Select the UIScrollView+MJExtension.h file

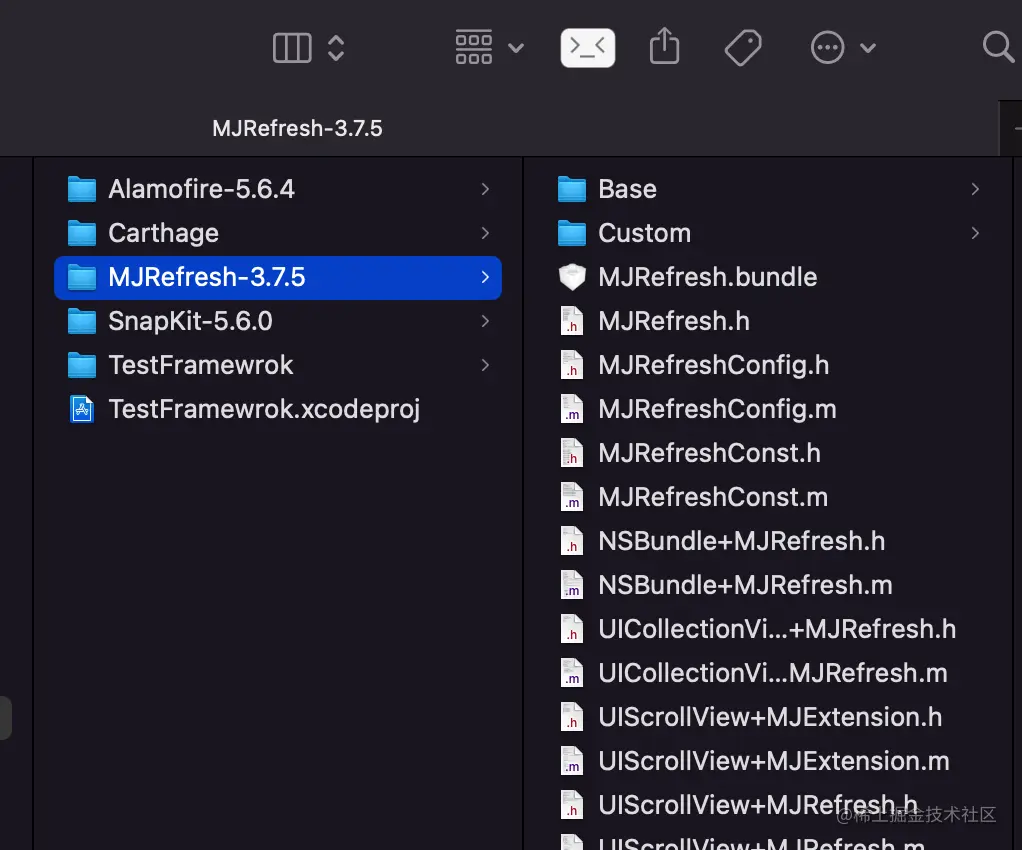(x=770, y=717)
